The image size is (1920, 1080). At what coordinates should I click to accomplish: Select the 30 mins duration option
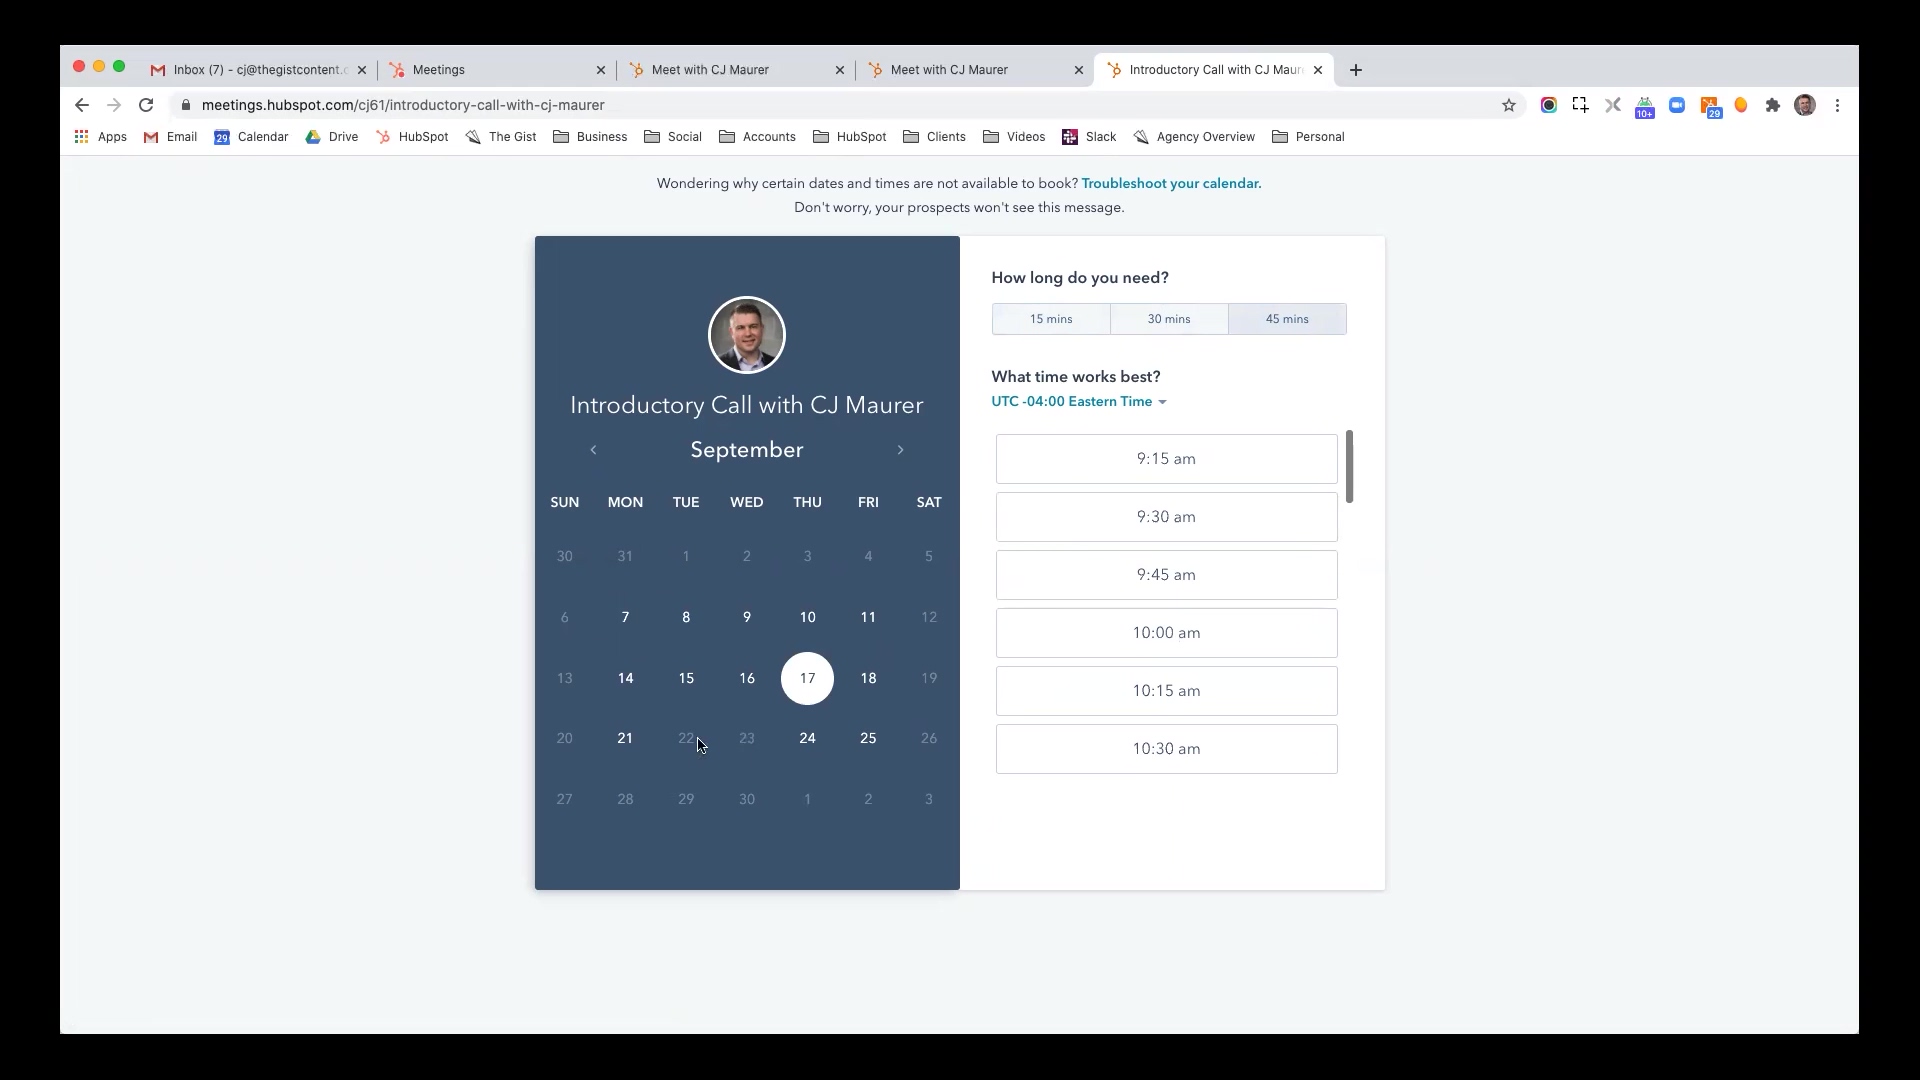tap(1168, 319)
